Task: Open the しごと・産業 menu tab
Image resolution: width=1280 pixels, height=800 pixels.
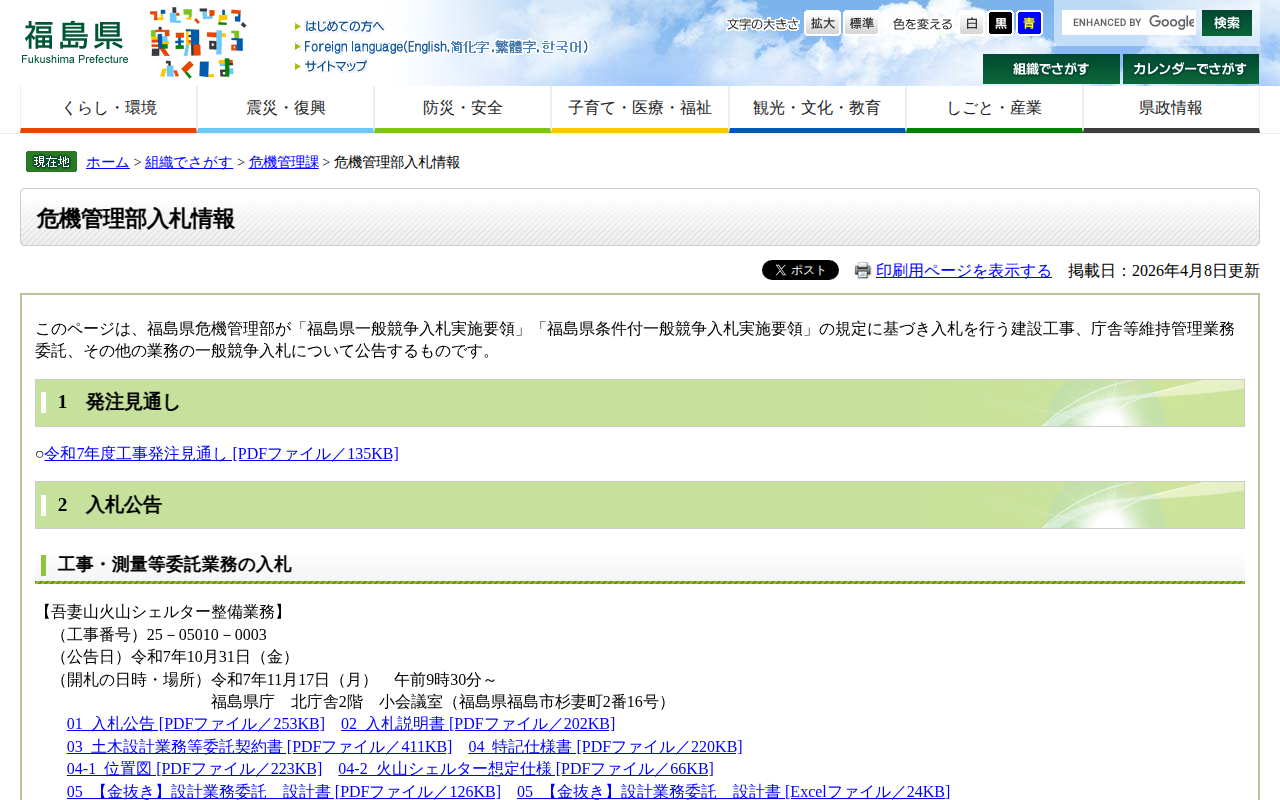Action: [x=995, y=109]
